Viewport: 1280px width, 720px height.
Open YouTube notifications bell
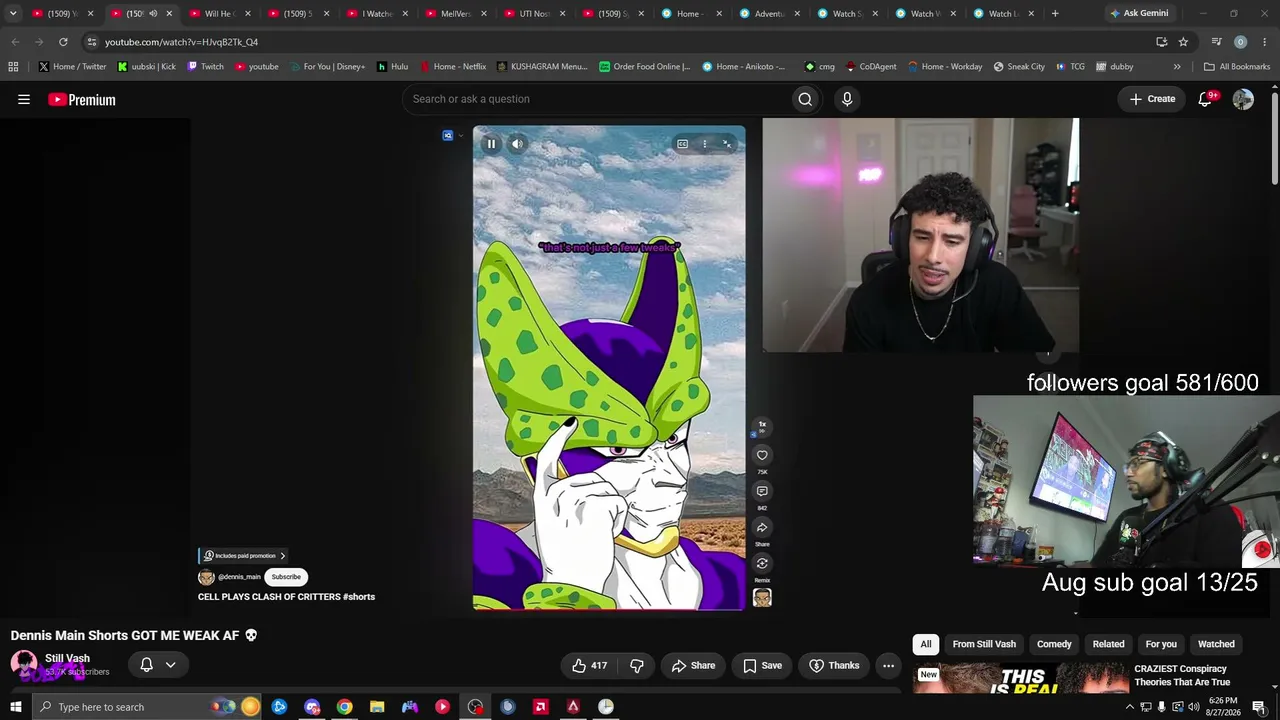1206,99
